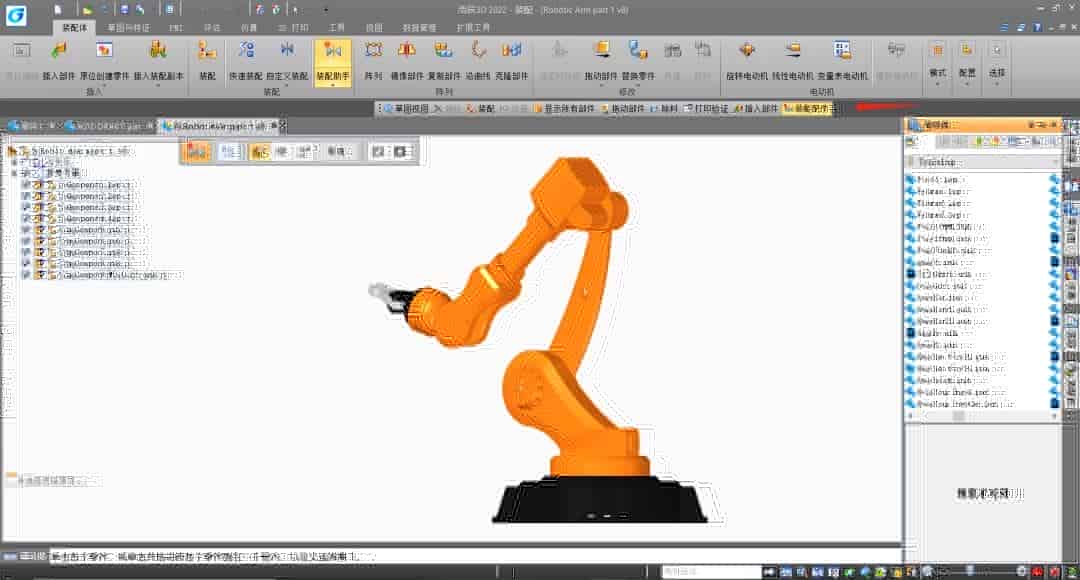Click the 插入装配副本 ribbon icon
The width and height of the screenshot is (1080, 580).
point(158,50)
